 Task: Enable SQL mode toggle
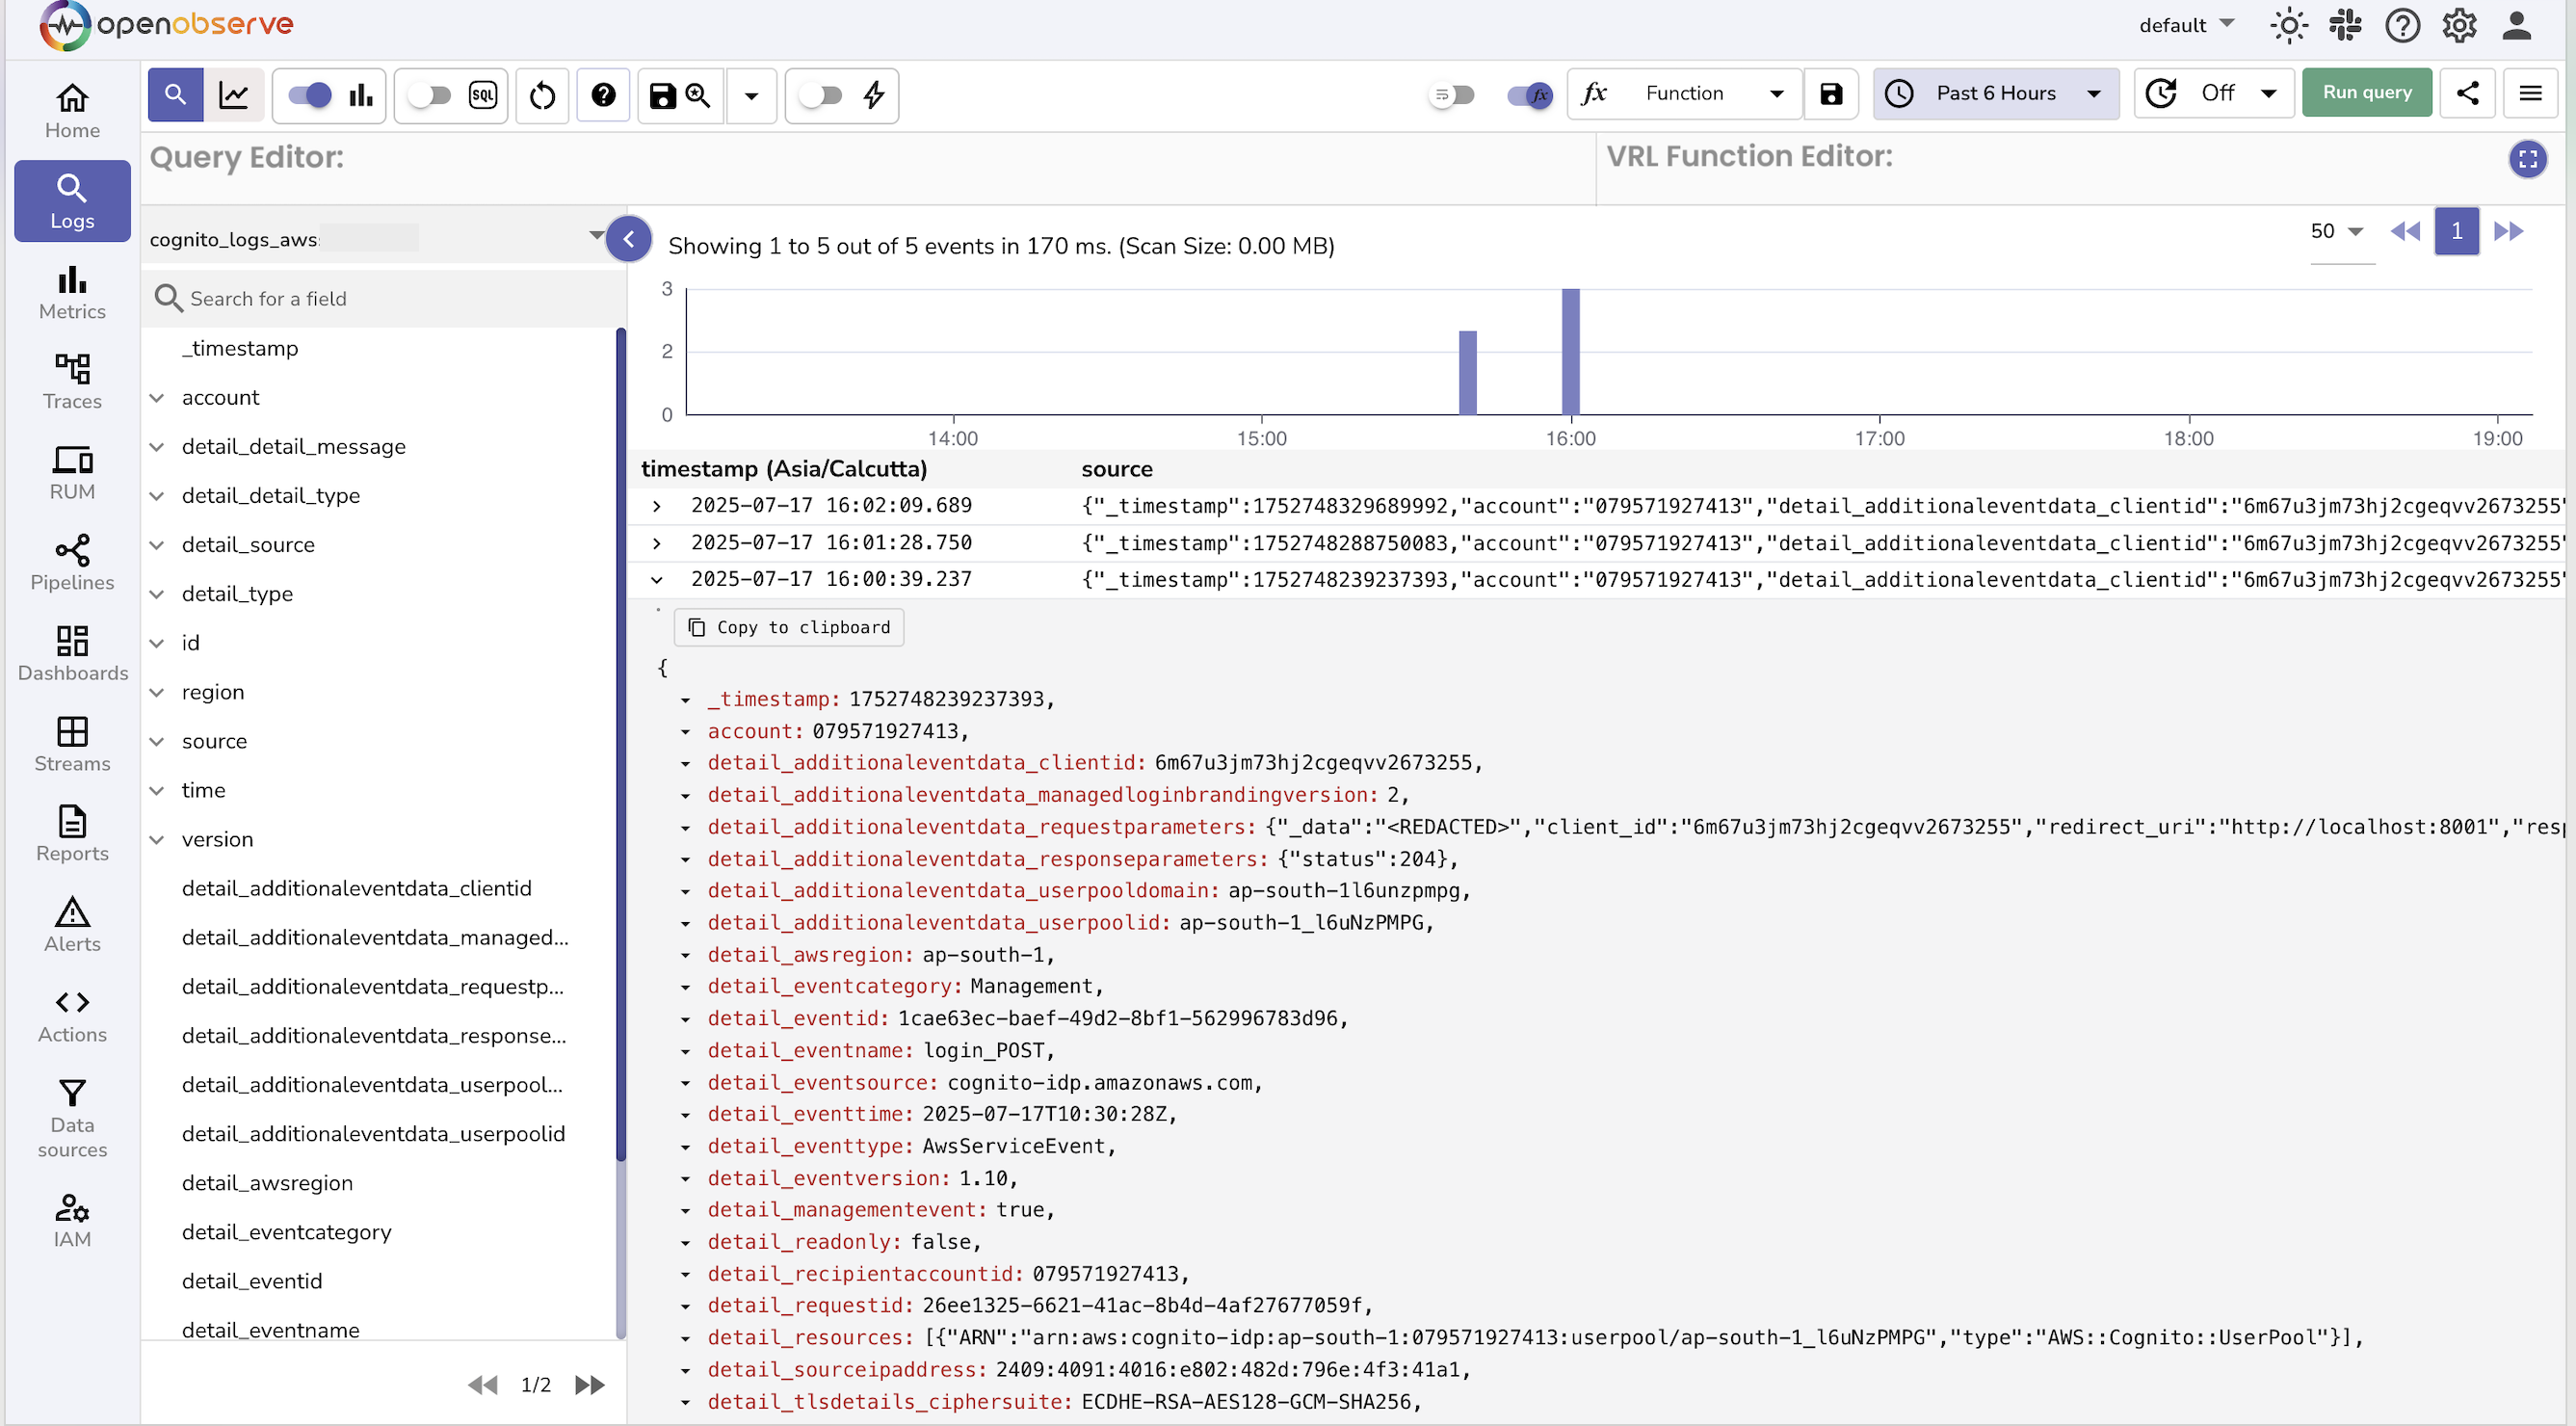pos(430,95)
